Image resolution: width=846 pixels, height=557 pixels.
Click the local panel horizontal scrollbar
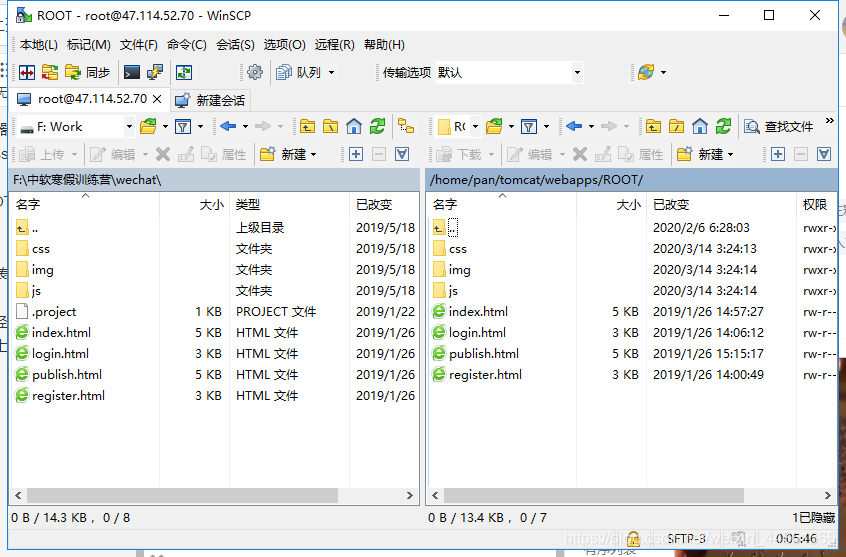(x=182, y=495)
